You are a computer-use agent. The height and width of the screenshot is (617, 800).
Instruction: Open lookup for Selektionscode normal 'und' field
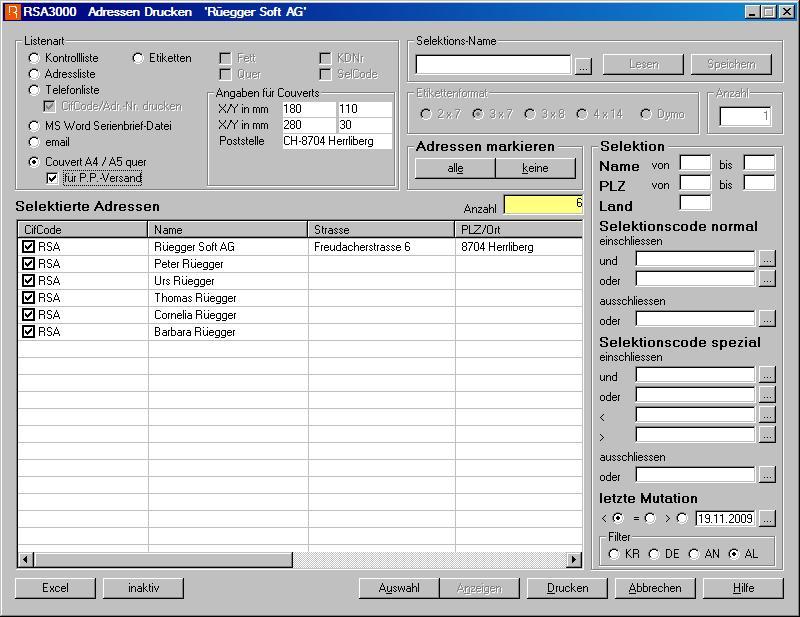tap(767, 259)
